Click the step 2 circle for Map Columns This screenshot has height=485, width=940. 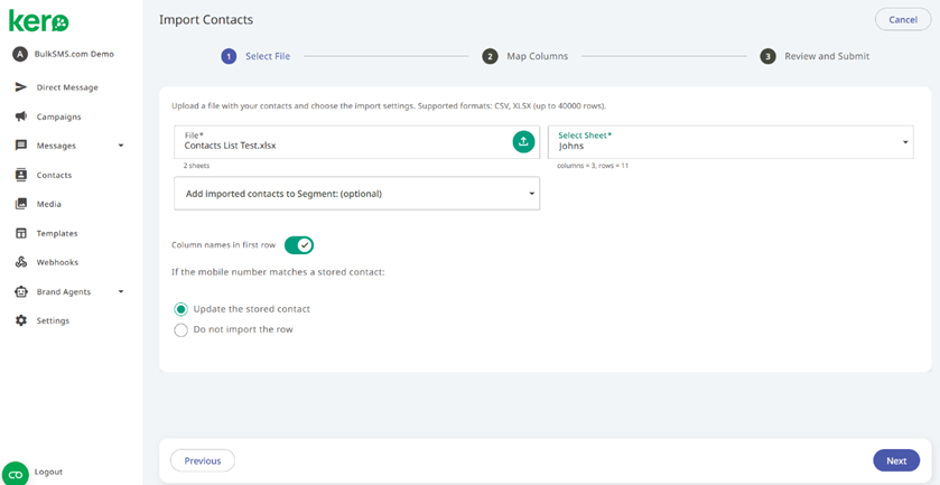click(x=490, y=56)
